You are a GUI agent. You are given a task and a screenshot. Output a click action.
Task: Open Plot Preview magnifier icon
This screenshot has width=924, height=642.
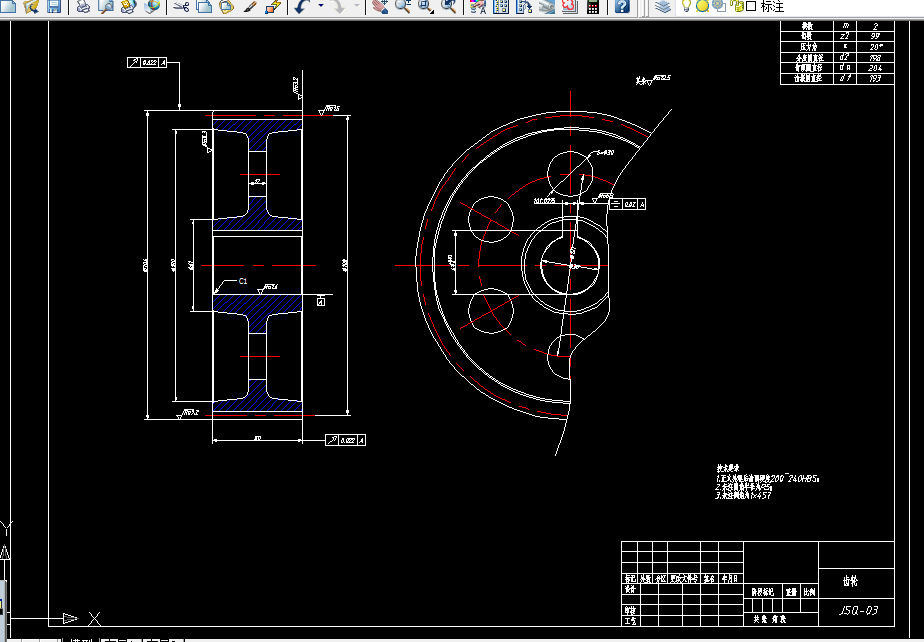[x=106, y=6]
